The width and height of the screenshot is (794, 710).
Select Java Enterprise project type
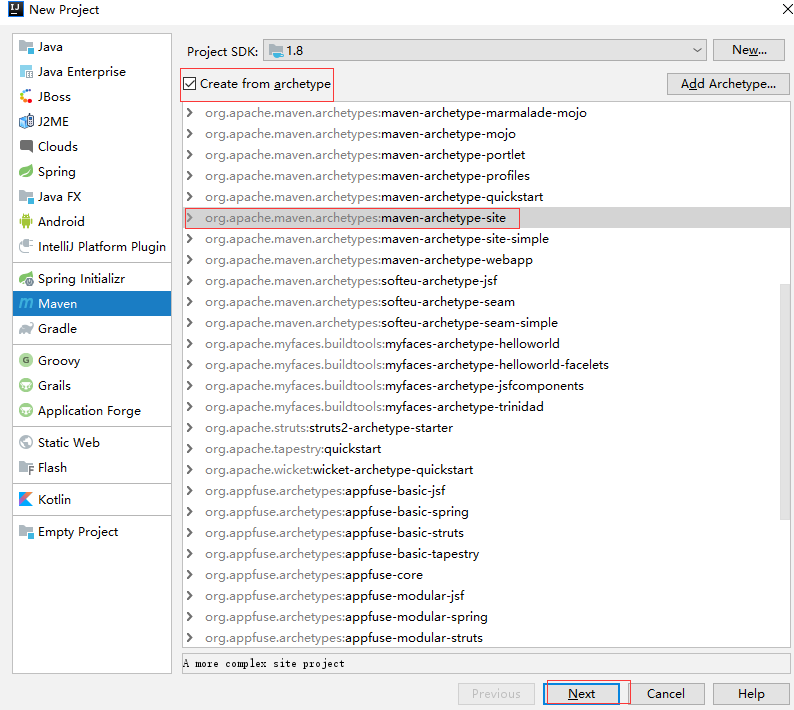(x=92, y=71)
